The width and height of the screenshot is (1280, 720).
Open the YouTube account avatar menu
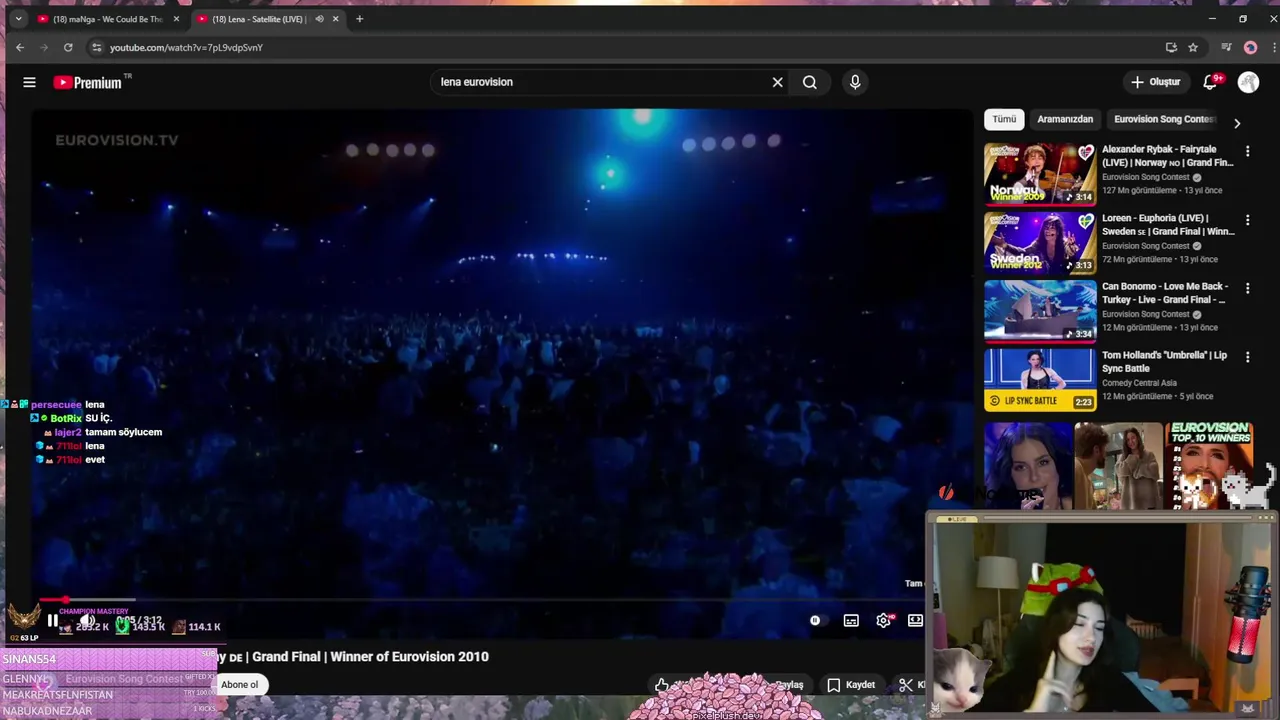click(1248, 82)
